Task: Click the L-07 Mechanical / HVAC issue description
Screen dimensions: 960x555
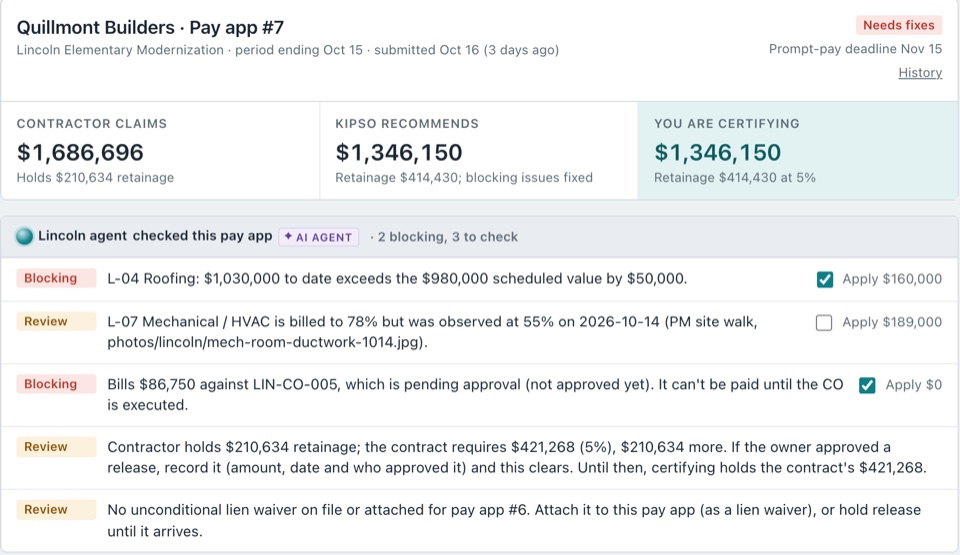Action: (432, 331)
